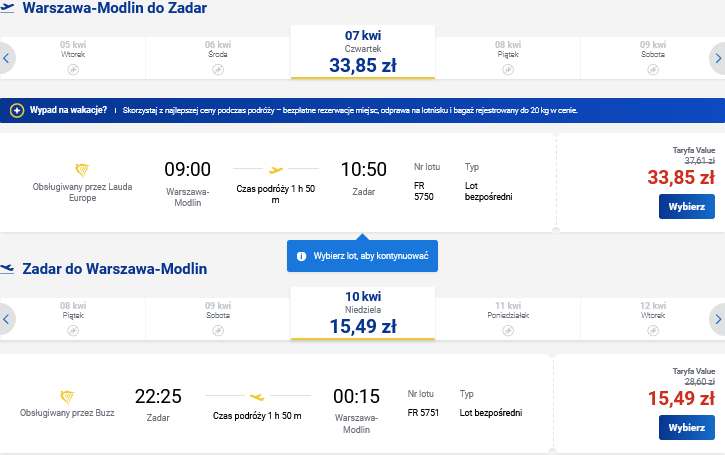Click the departing plane icon next to Warszawa-Modlin do Zadar
The image size is (725, 455).
[x=7, y=8]
